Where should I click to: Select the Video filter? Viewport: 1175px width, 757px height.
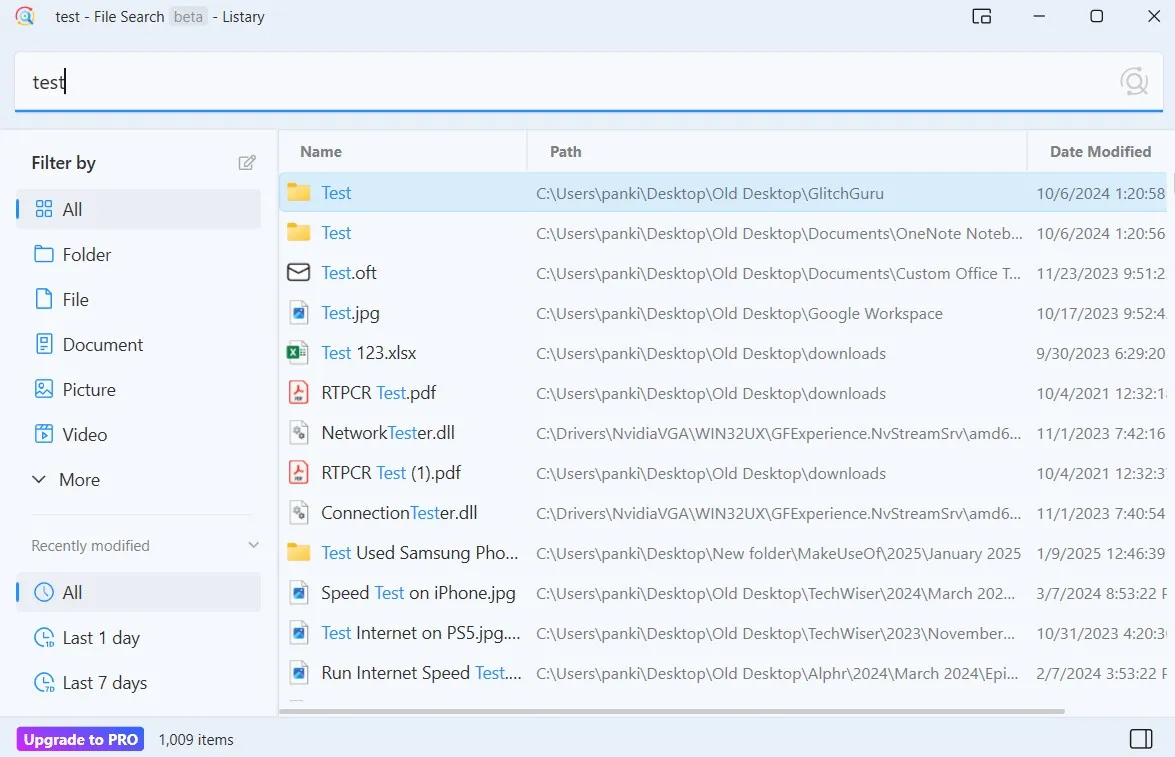(84, 435)
